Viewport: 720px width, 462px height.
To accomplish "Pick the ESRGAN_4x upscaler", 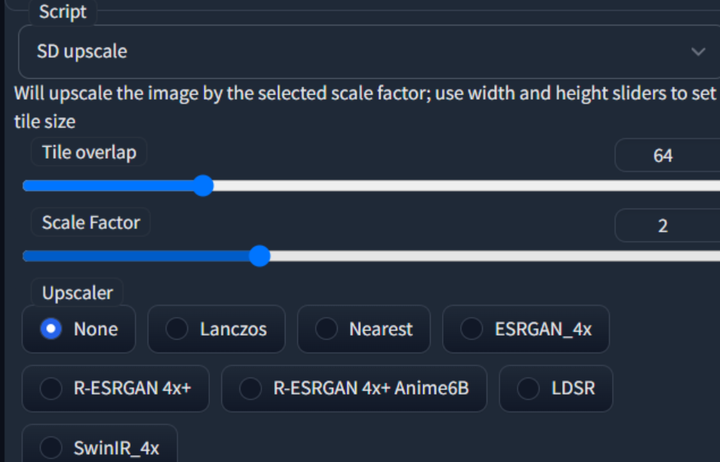I will pos(472,329).
